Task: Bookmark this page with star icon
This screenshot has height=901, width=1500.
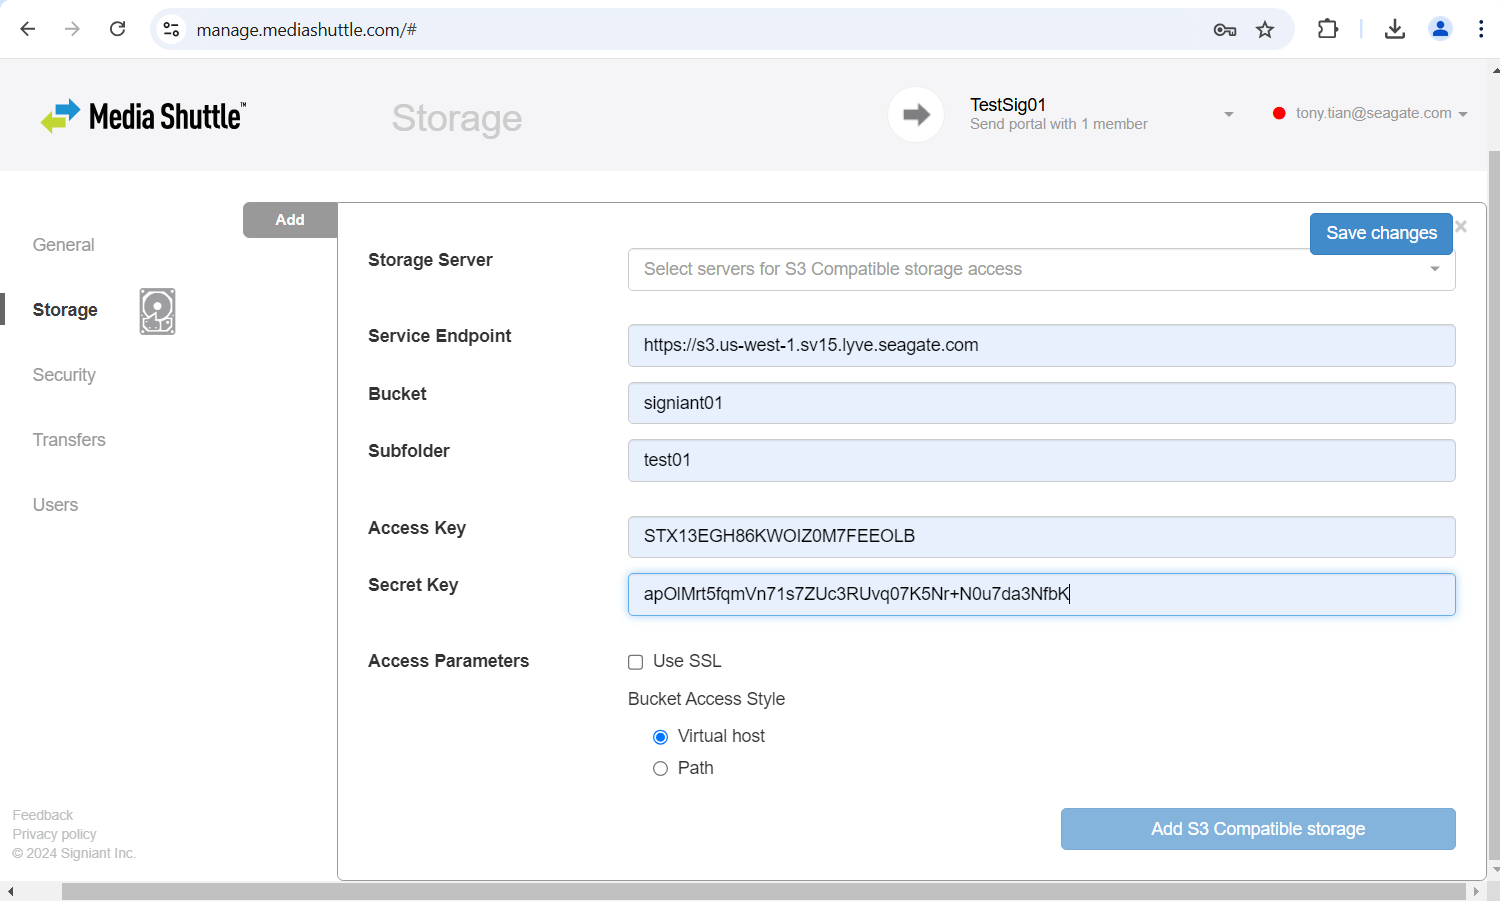Action: (x=1265, y=30)
